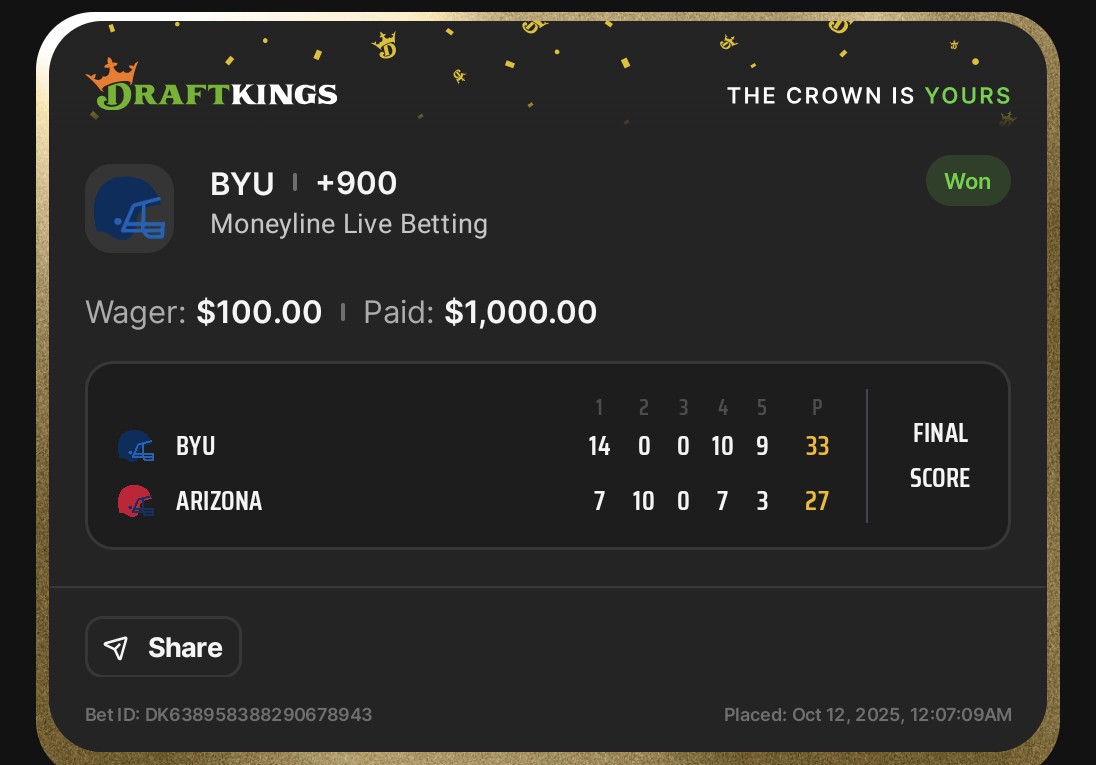
Task: Tap the ARIZONA team name
Action: pos(219,501)
